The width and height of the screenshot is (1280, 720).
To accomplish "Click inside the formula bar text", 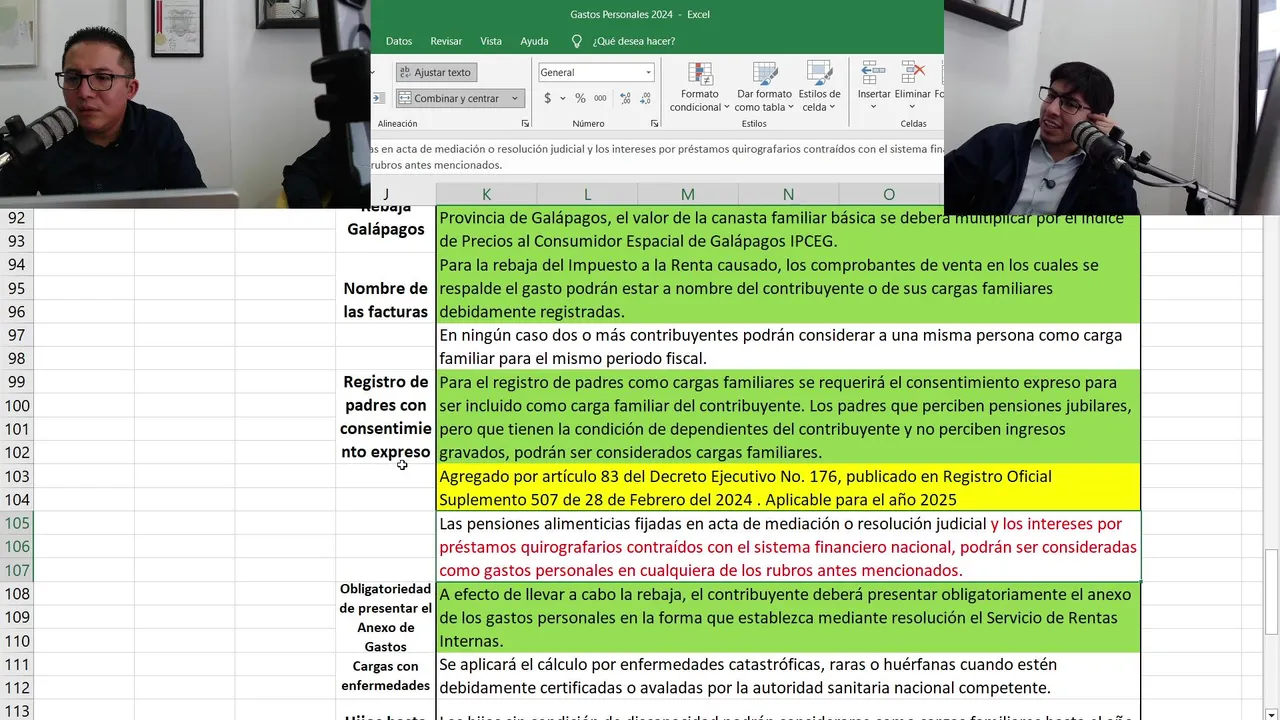I will pos(657,157).
